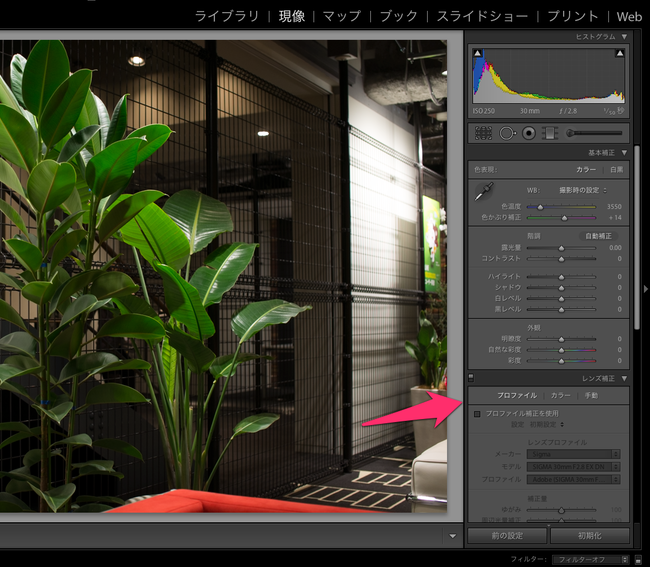Toggle the filter lock switch at bottom right
This screenshot has height=567, width=650.
[638, 560]
